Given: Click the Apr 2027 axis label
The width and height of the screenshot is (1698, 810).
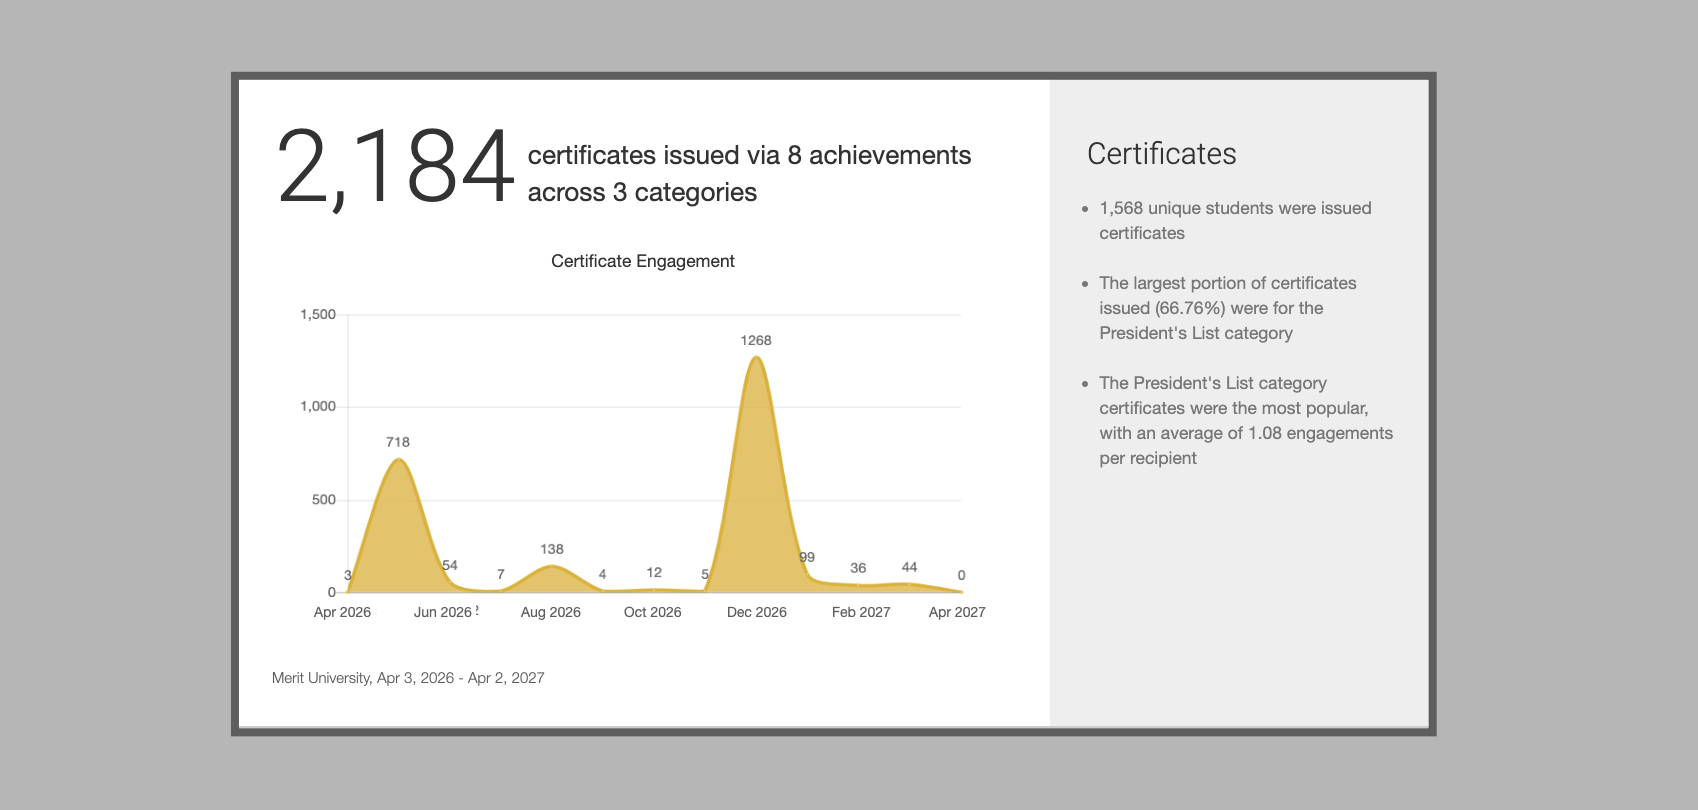Looking at the screenshot, I should (x=956, y=612).
